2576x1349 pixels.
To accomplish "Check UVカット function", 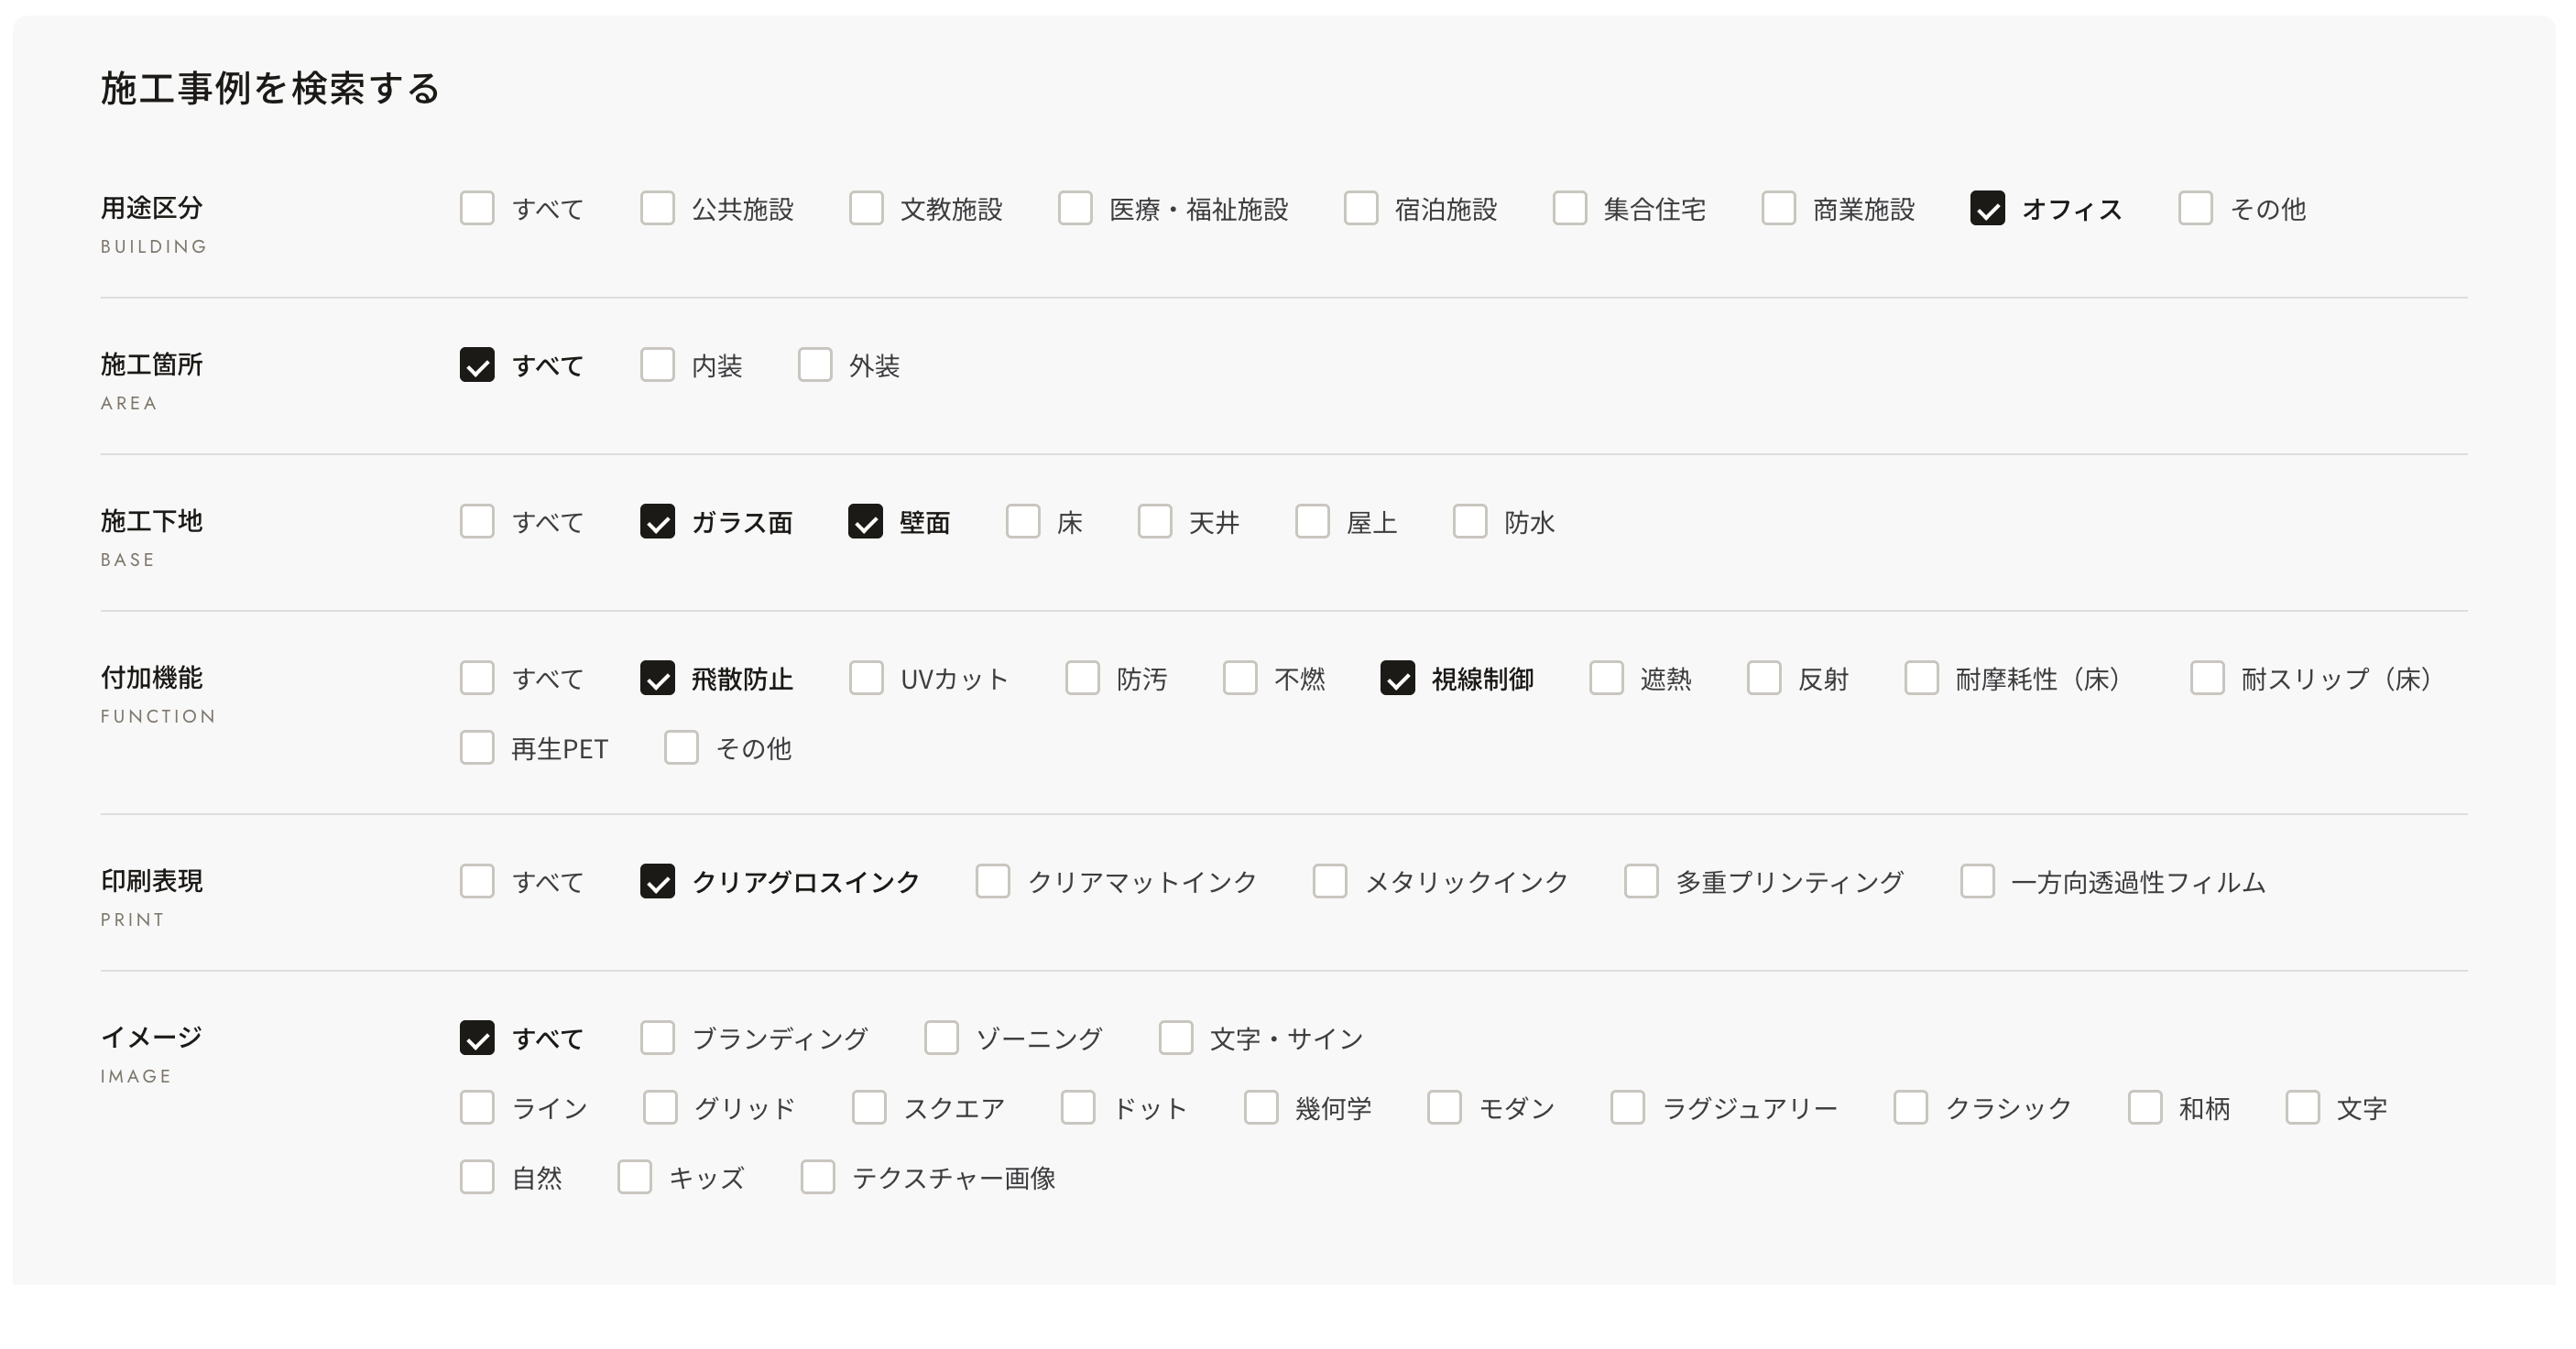I will 866,678.
